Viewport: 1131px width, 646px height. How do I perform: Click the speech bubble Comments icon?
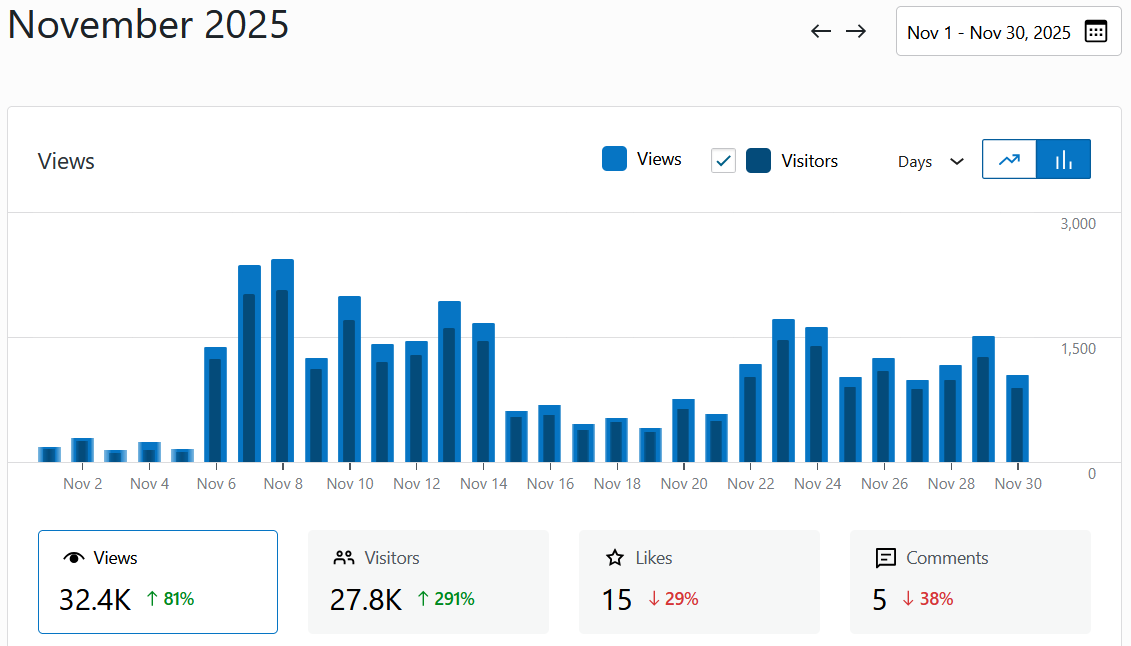[885, 558]
